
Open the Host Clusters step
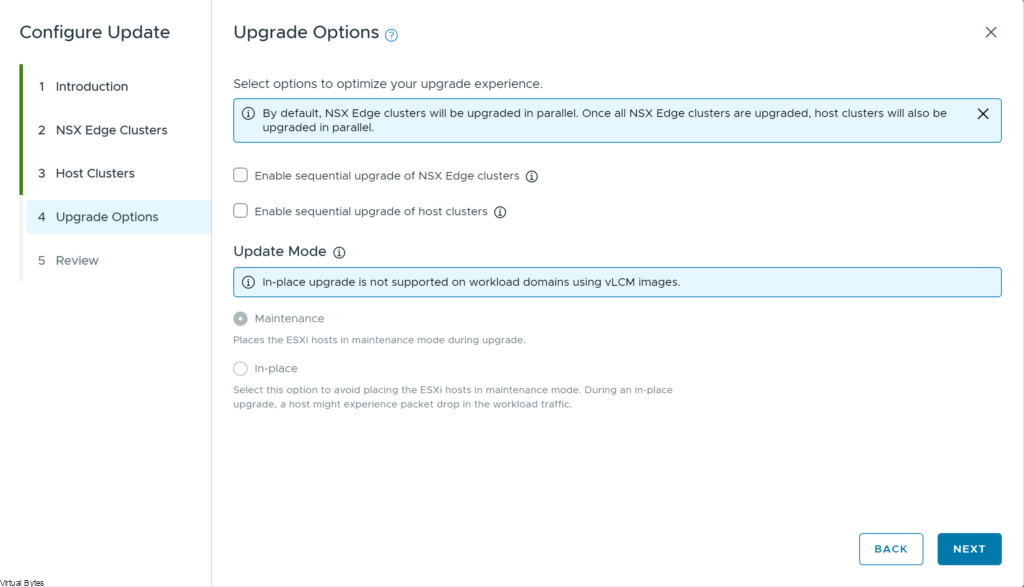point(95,174)
